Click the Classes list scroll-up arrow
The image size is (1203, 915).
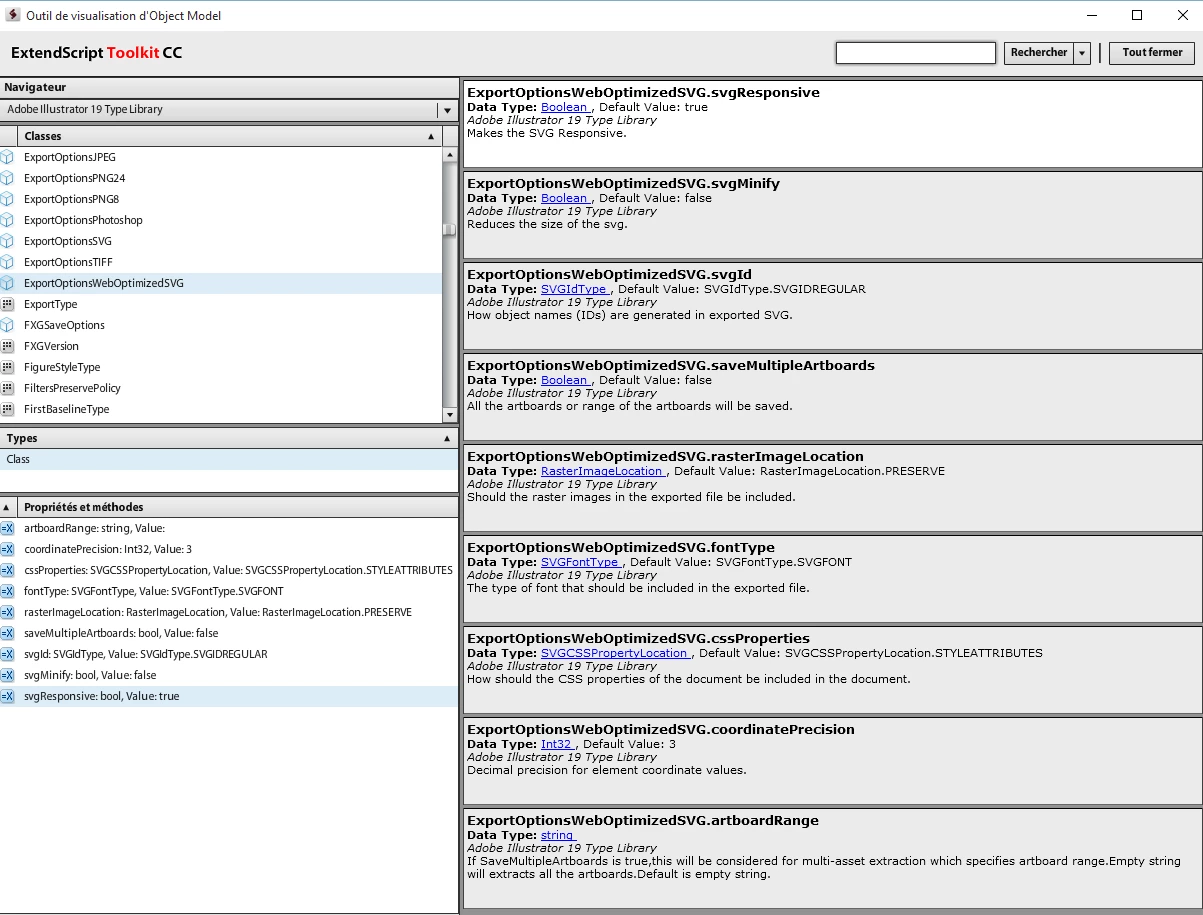(450, 154)
